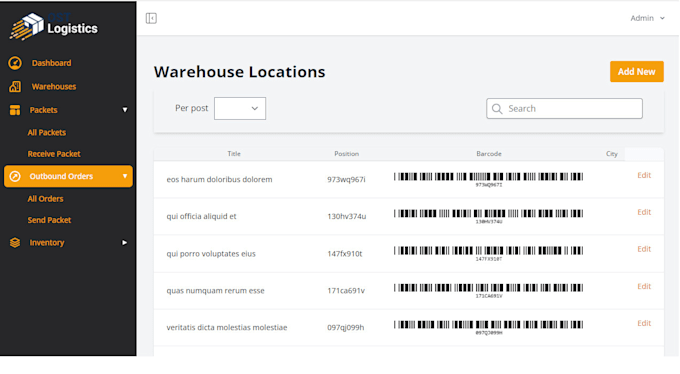This screenshot has width=680, height=374.
Task: Click position value 171ca691v
Action: click(x=346, y=291)
